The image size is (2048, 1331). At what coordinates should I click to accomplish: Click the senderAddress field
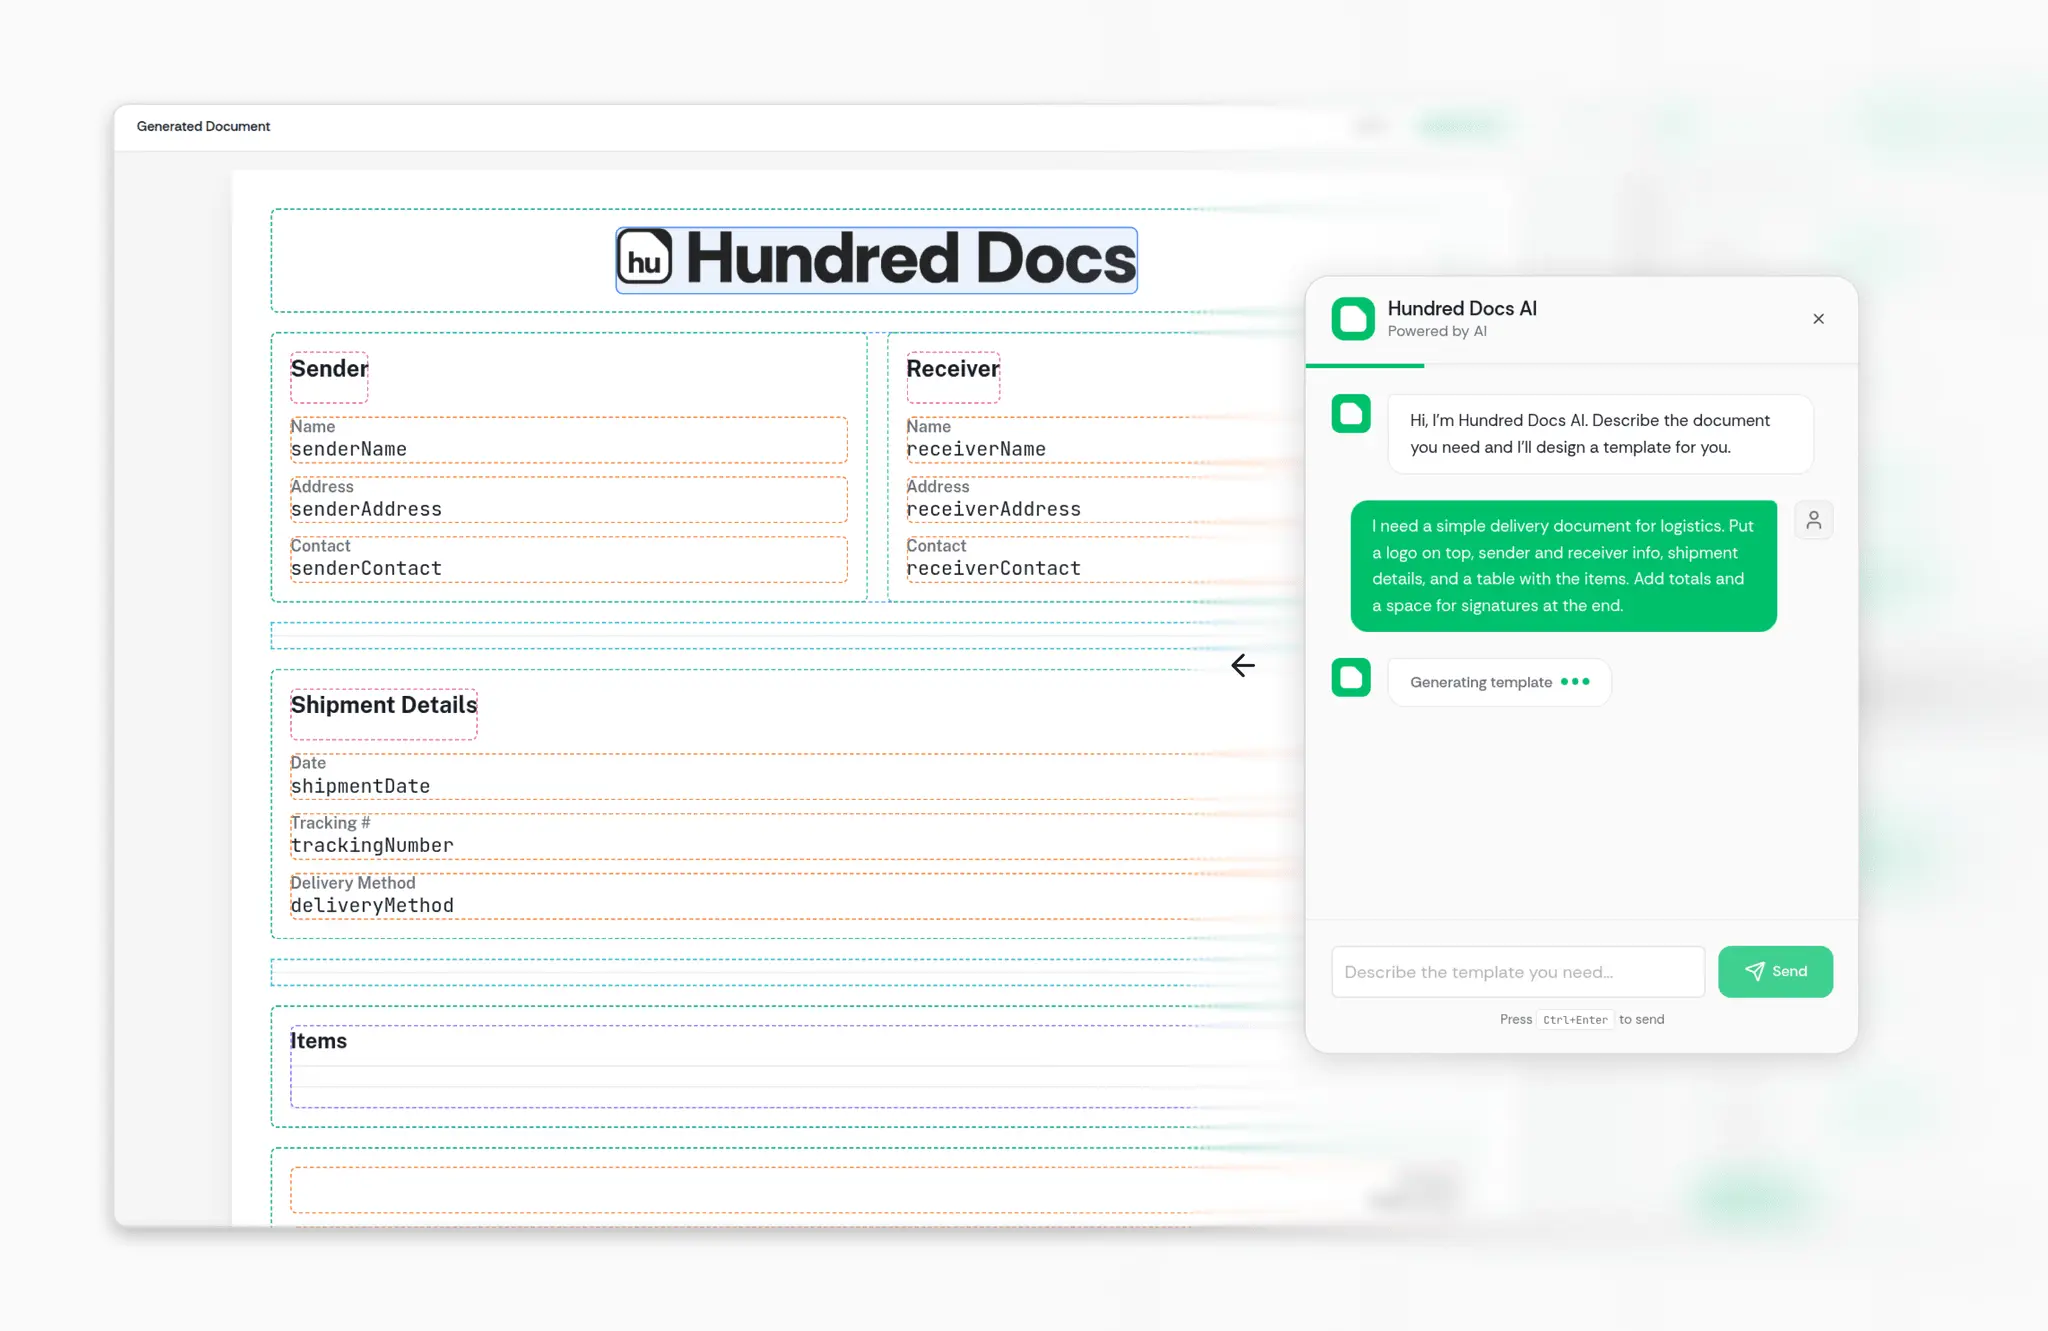click(x=568, y=500)
